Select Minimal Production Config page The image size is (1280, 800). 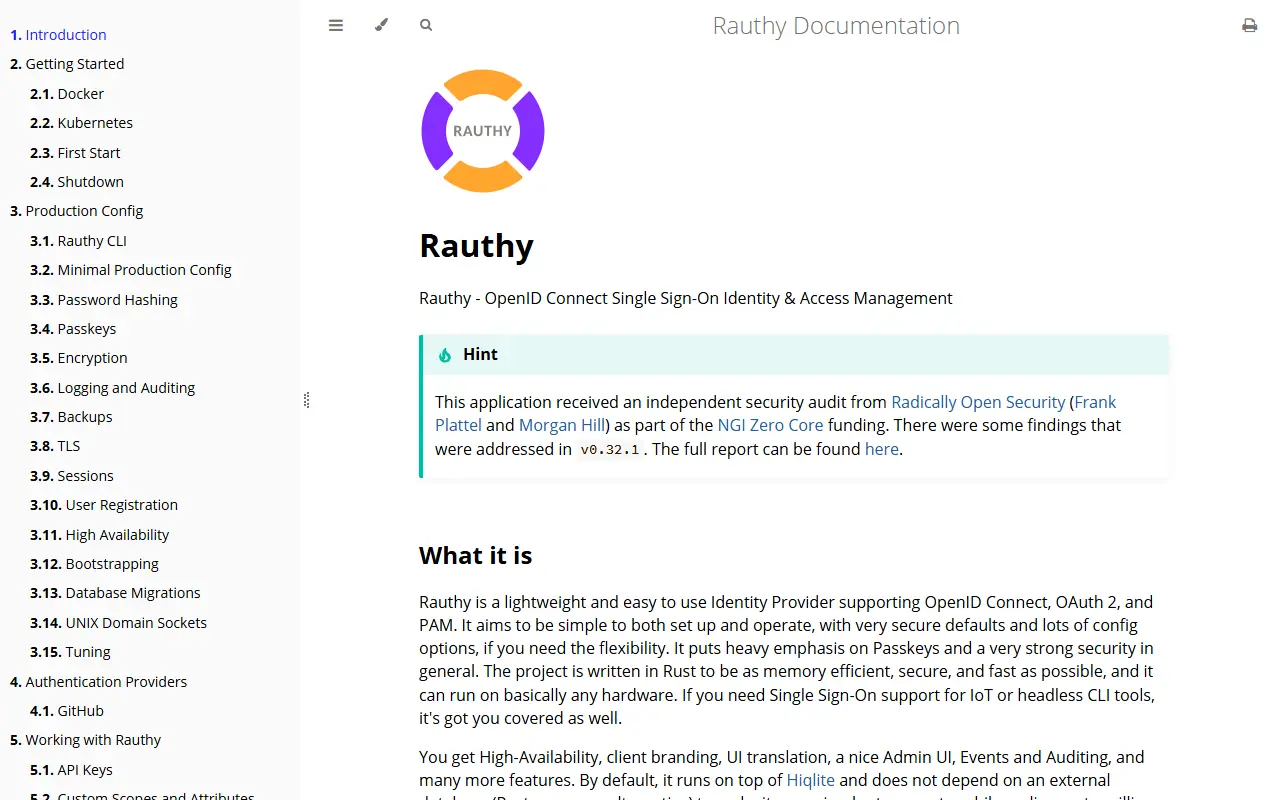131,270
